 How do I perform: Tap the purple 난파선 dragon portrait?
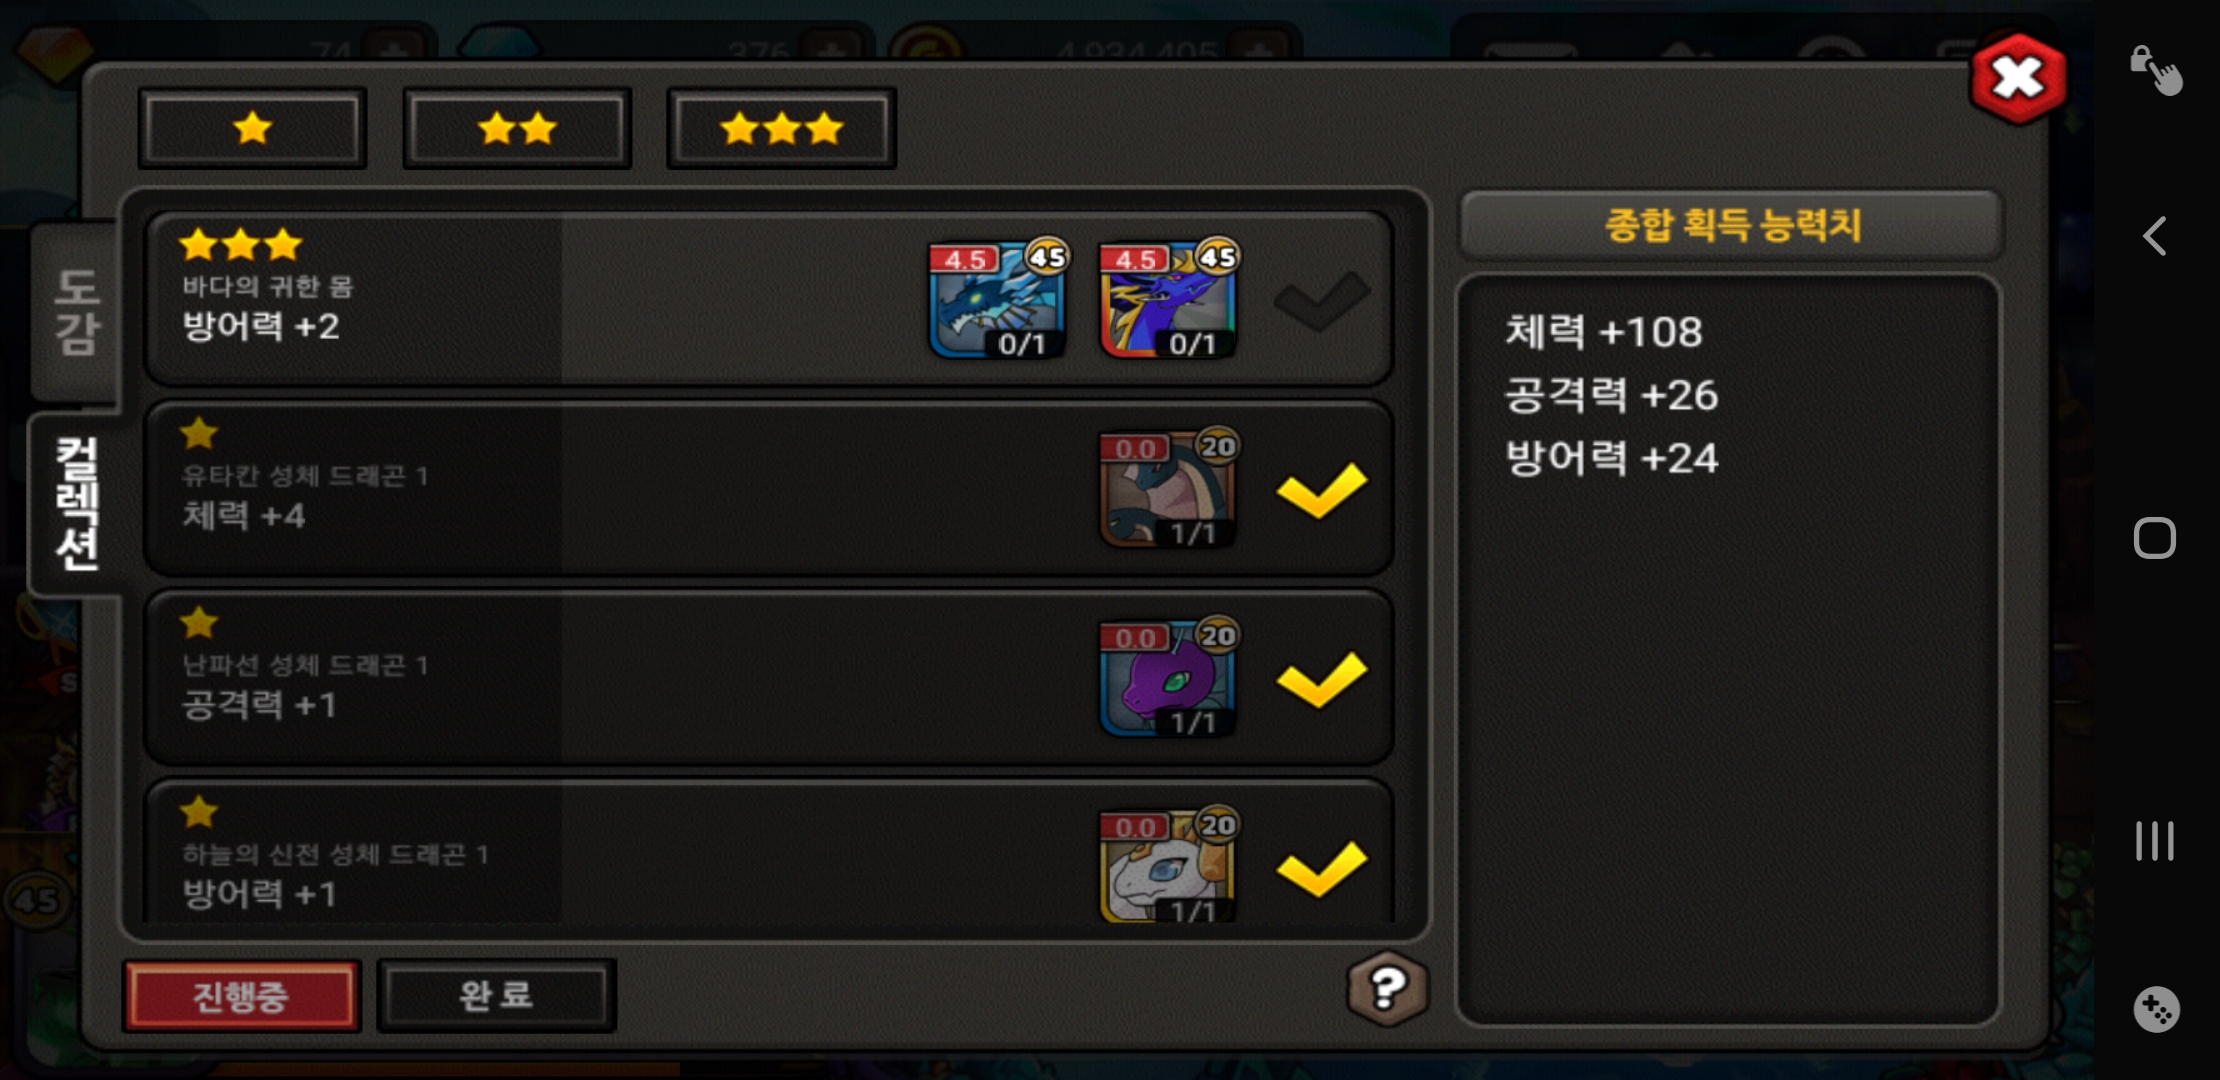(x=1168, y=677)
